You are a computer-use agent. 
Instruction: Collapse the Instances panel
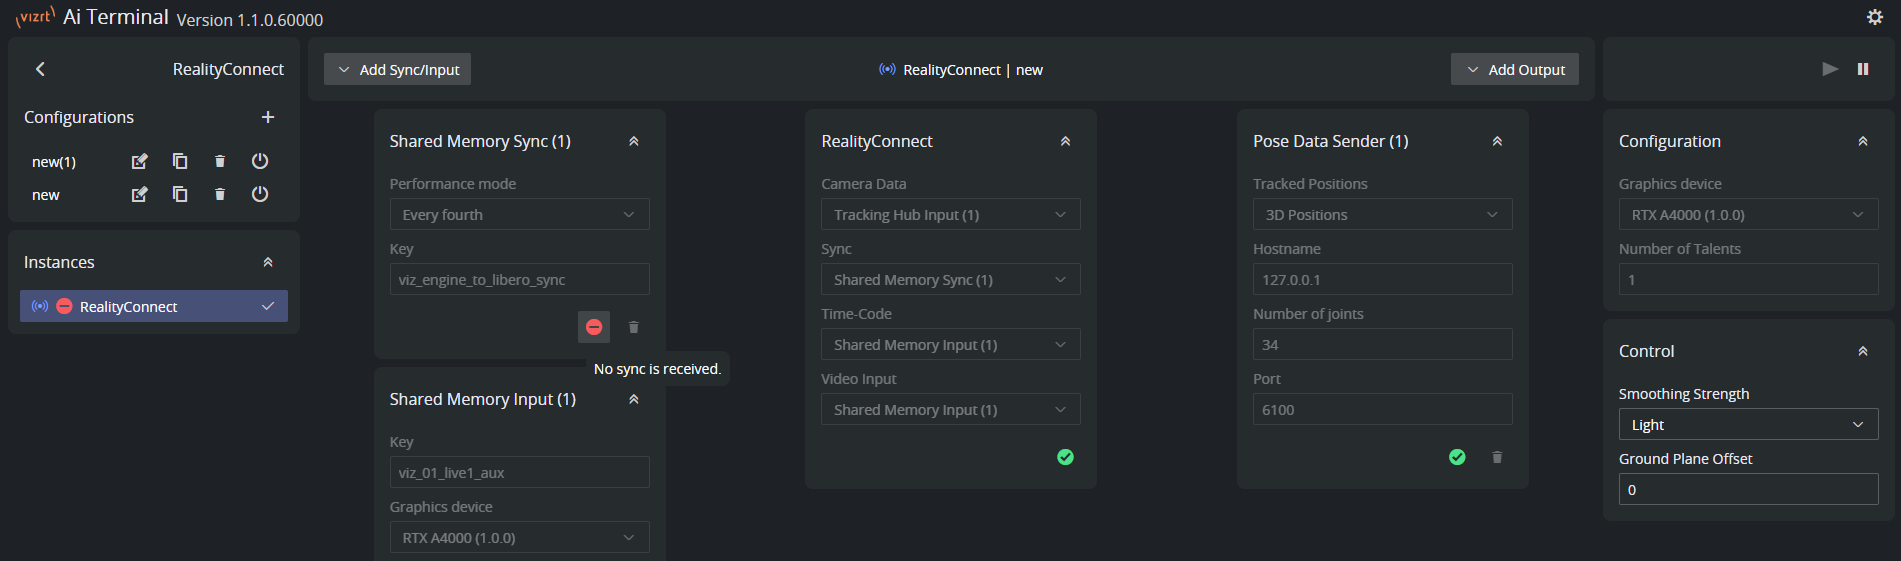point(267,262)
